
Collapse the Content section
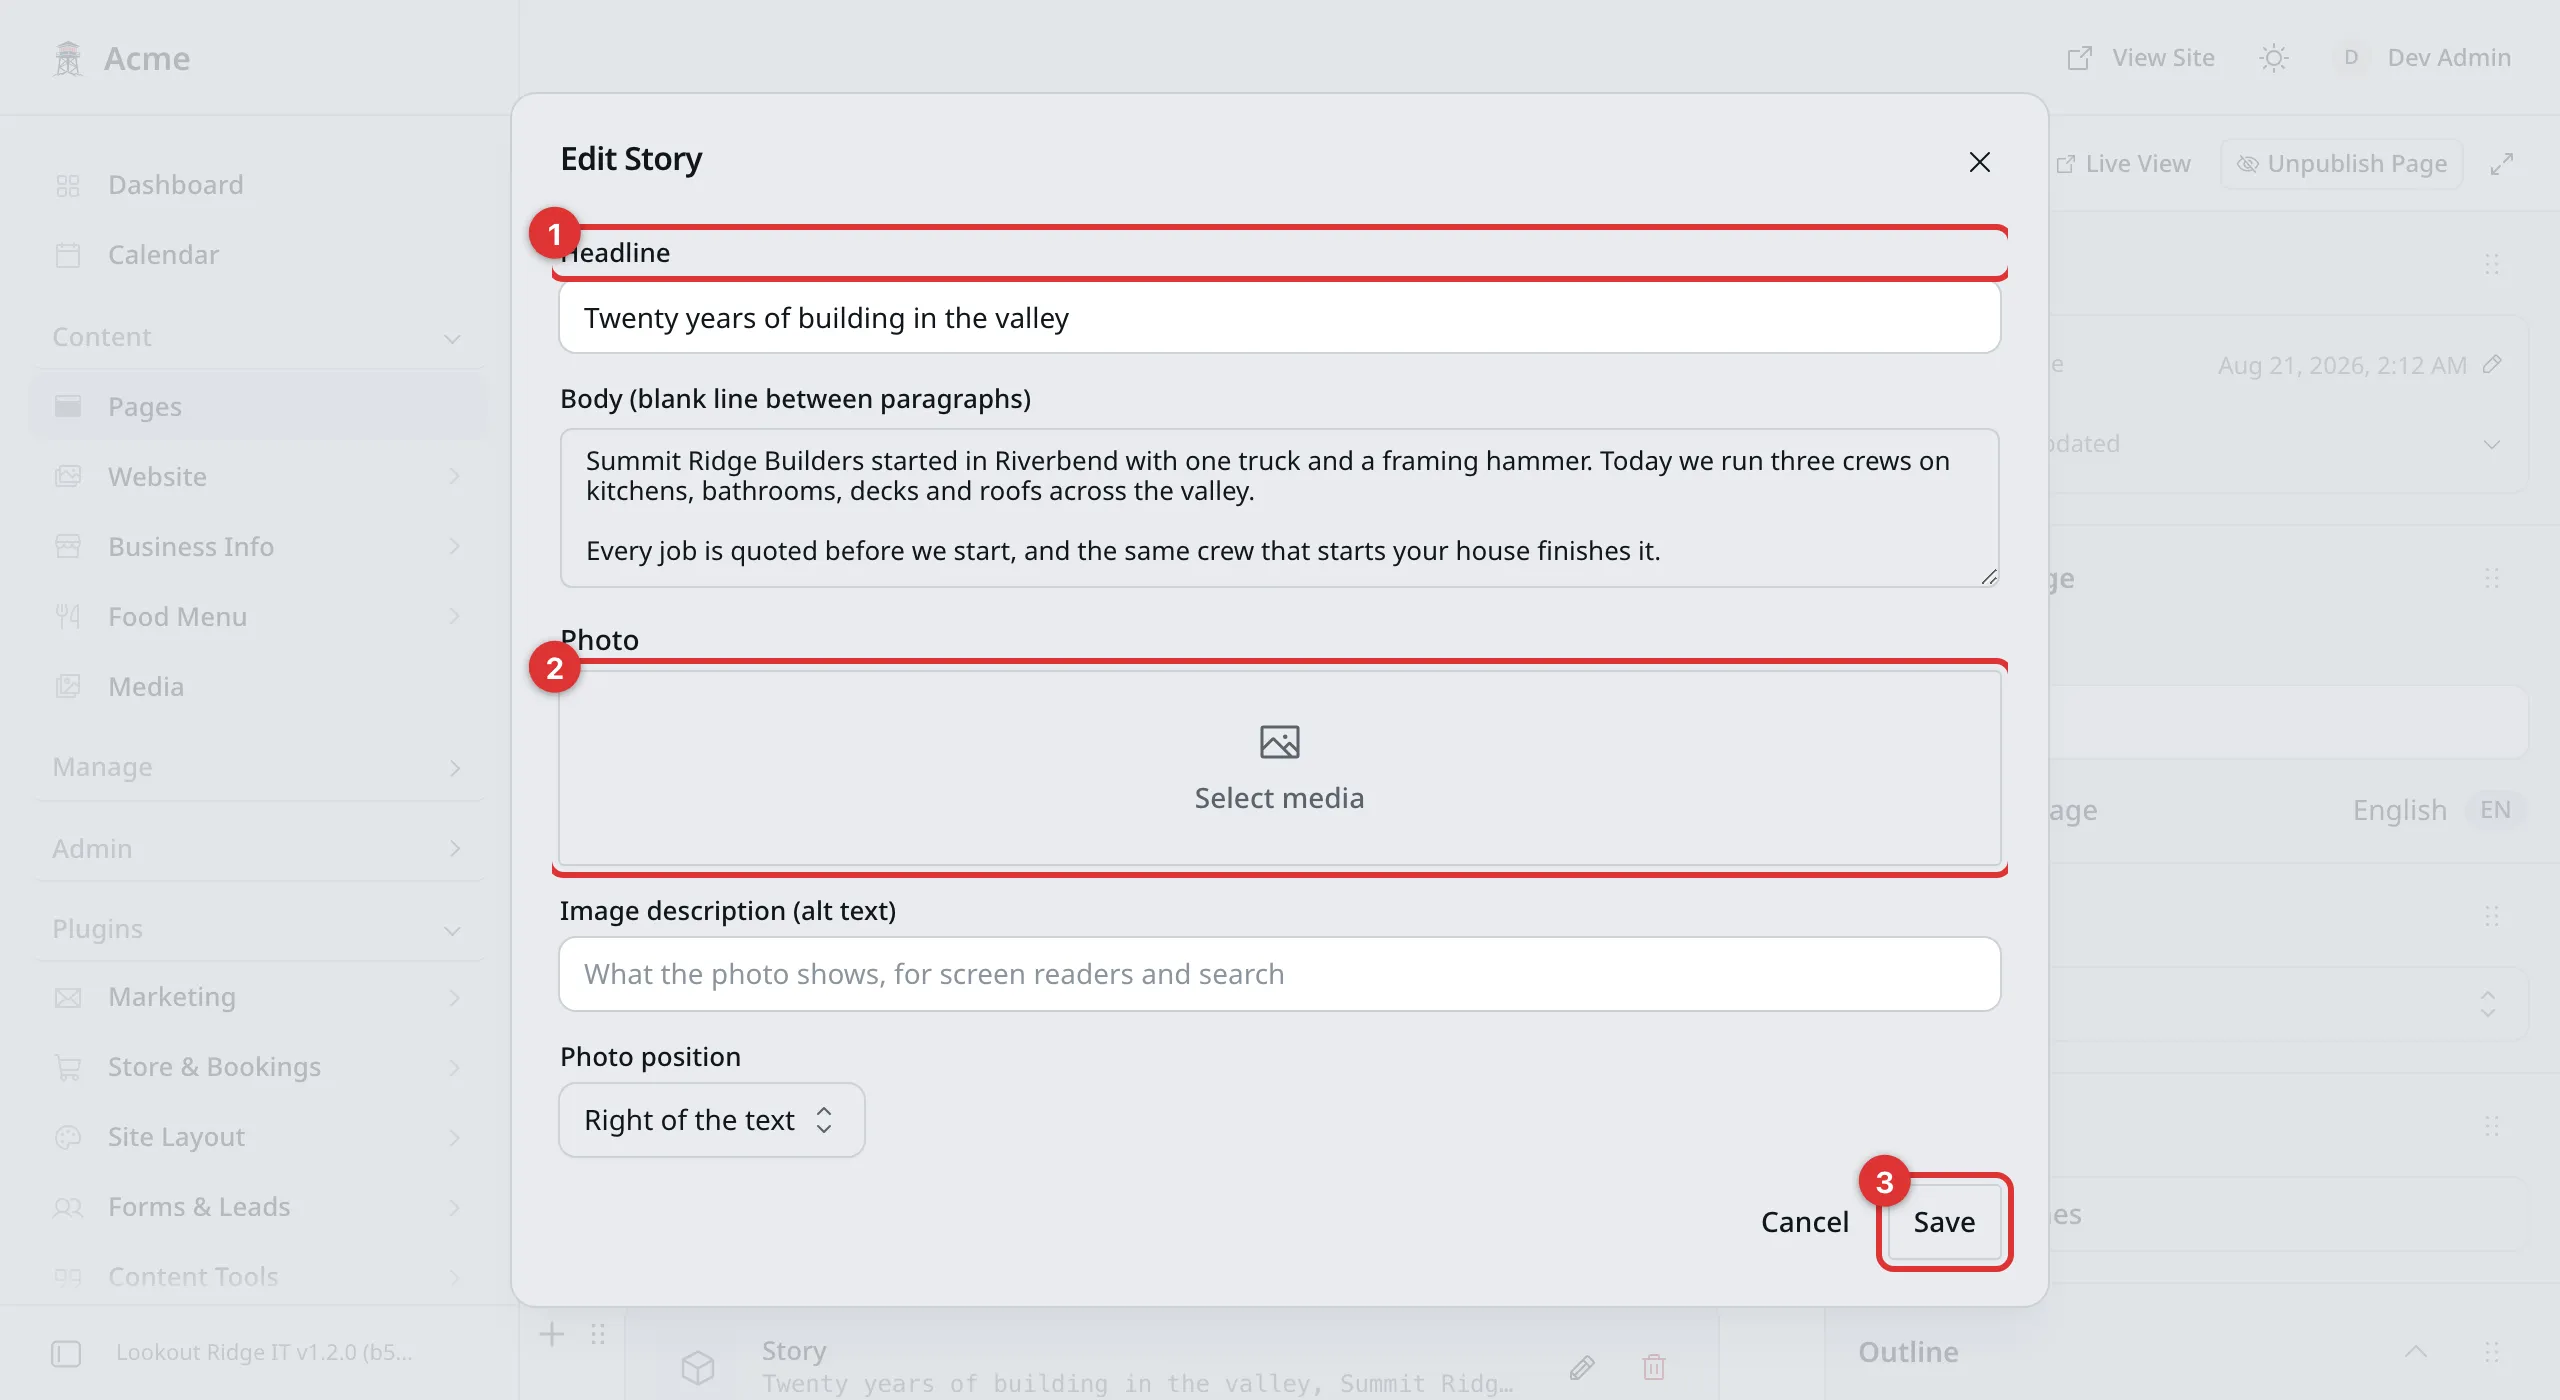click(258, 337)
